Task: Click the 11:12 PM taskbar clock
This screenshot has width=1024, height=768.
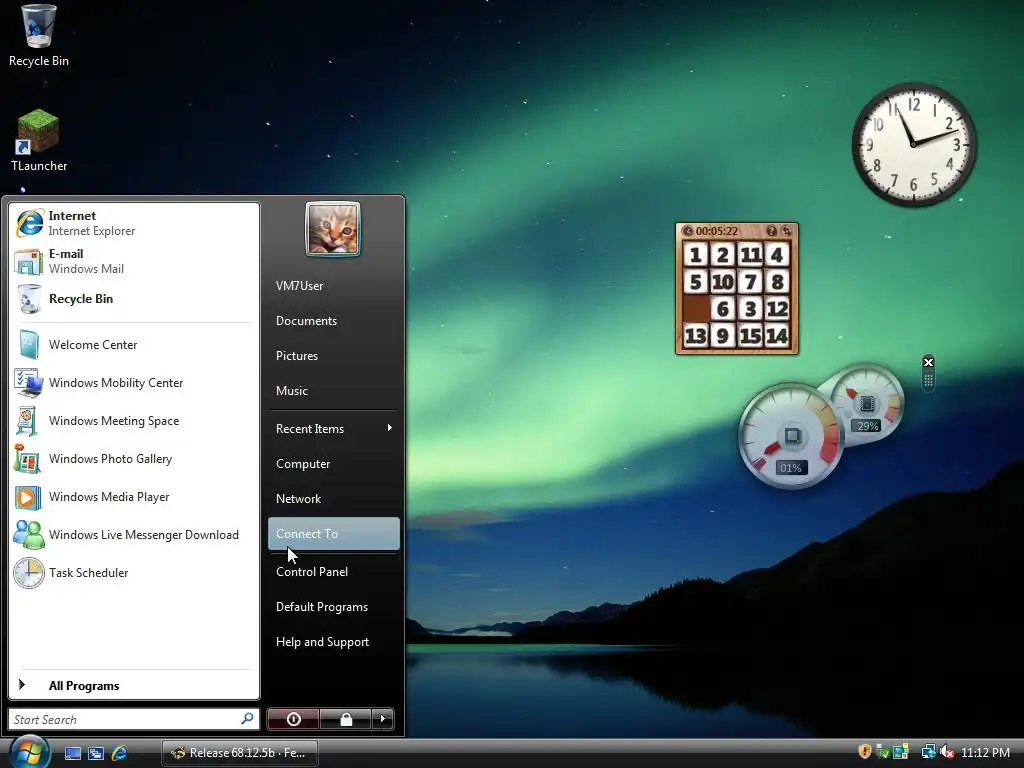Action: pyautogui.click(x=985, y=752)
